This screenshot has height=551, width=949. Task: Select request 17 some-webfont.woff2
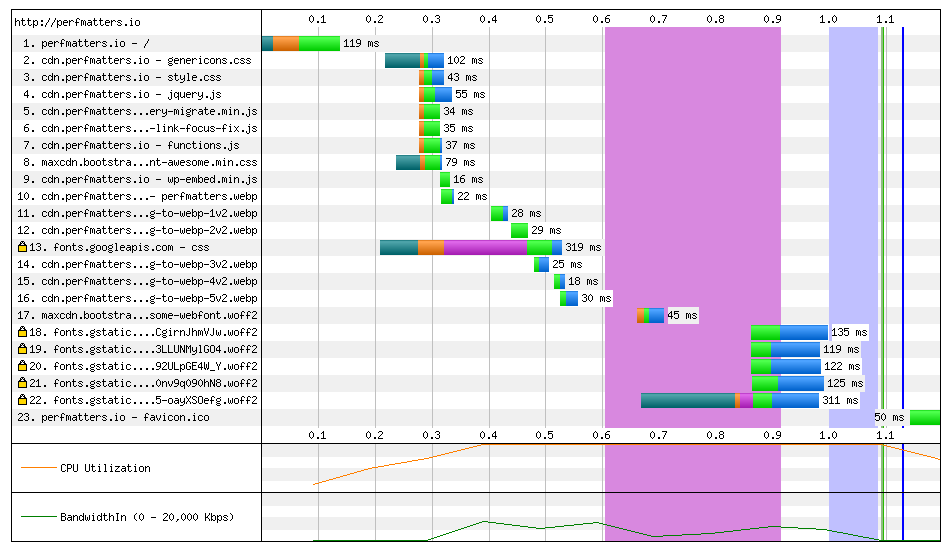tap(137, 315)
